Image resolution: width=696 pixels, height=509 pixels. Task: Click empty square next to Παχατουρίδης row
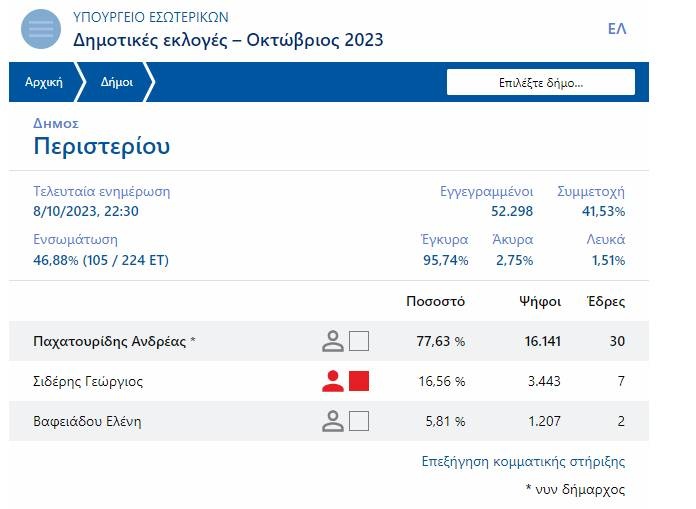[x=359, y=341]
